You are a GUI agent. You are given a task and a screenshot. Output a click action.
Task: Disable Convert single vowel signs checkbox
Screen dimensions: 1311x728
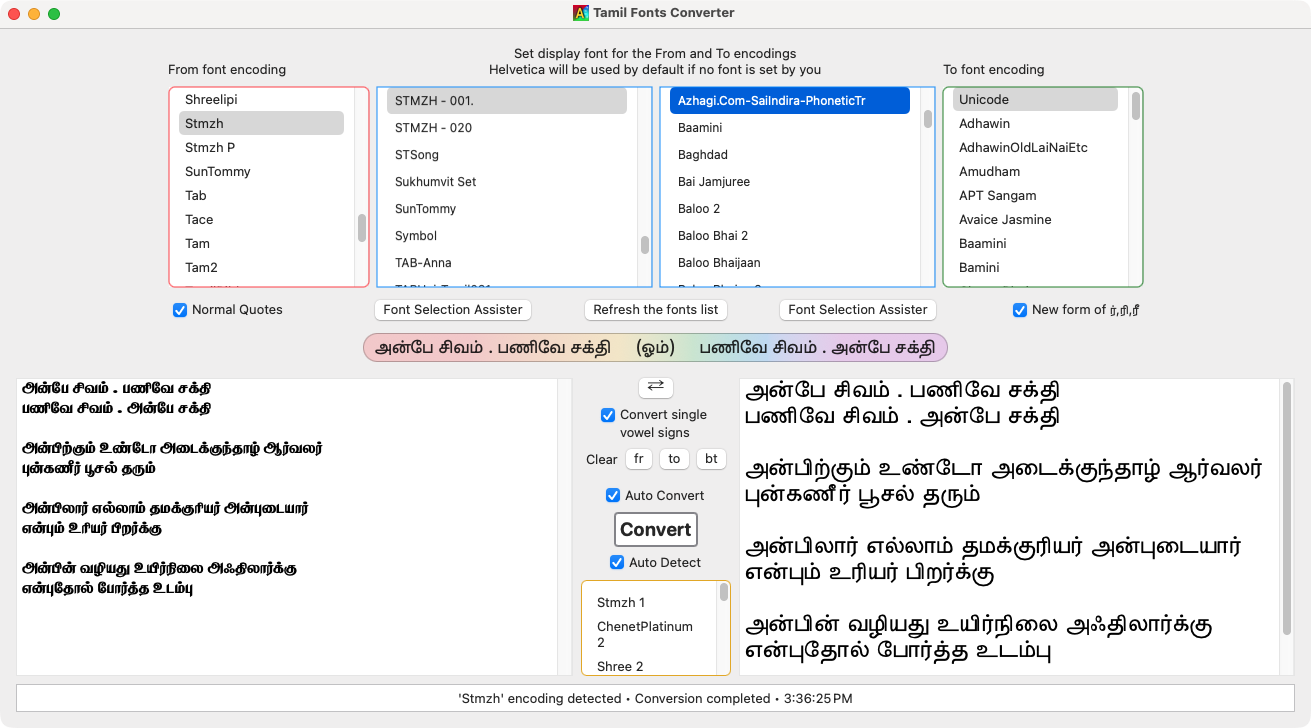[x=608, y=415]
